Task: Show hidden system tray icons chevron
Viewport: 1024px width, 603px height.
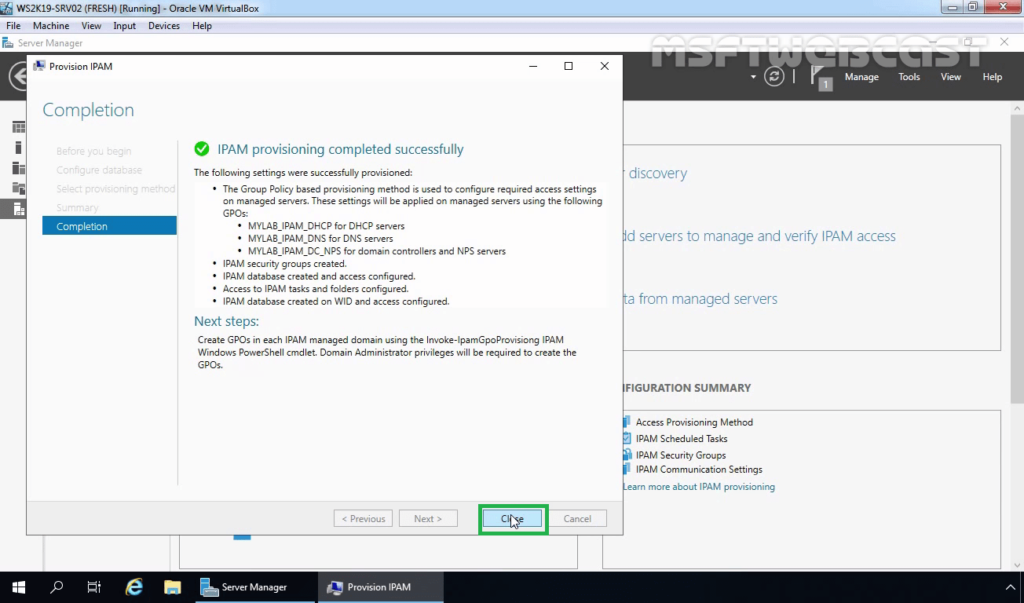Action: pyautogui.click(x=1010, y=587)
